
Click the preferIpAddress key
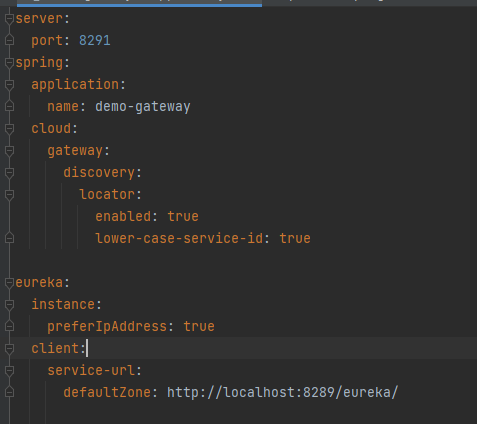pos(107,327)
